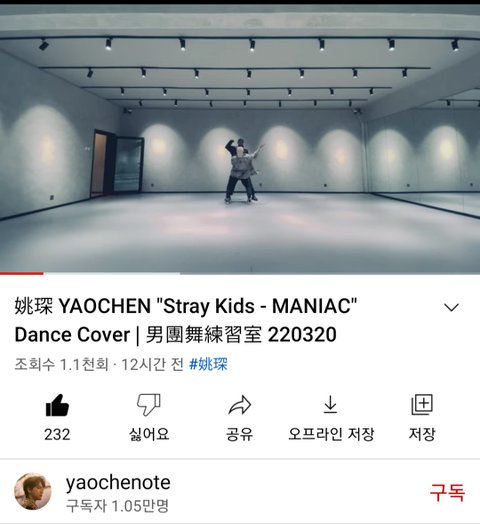Viewport: 480px width, 524px height.
Task: Open the yaochenote channel avatar
Action: pyautogui.click(x=33, y=491)
